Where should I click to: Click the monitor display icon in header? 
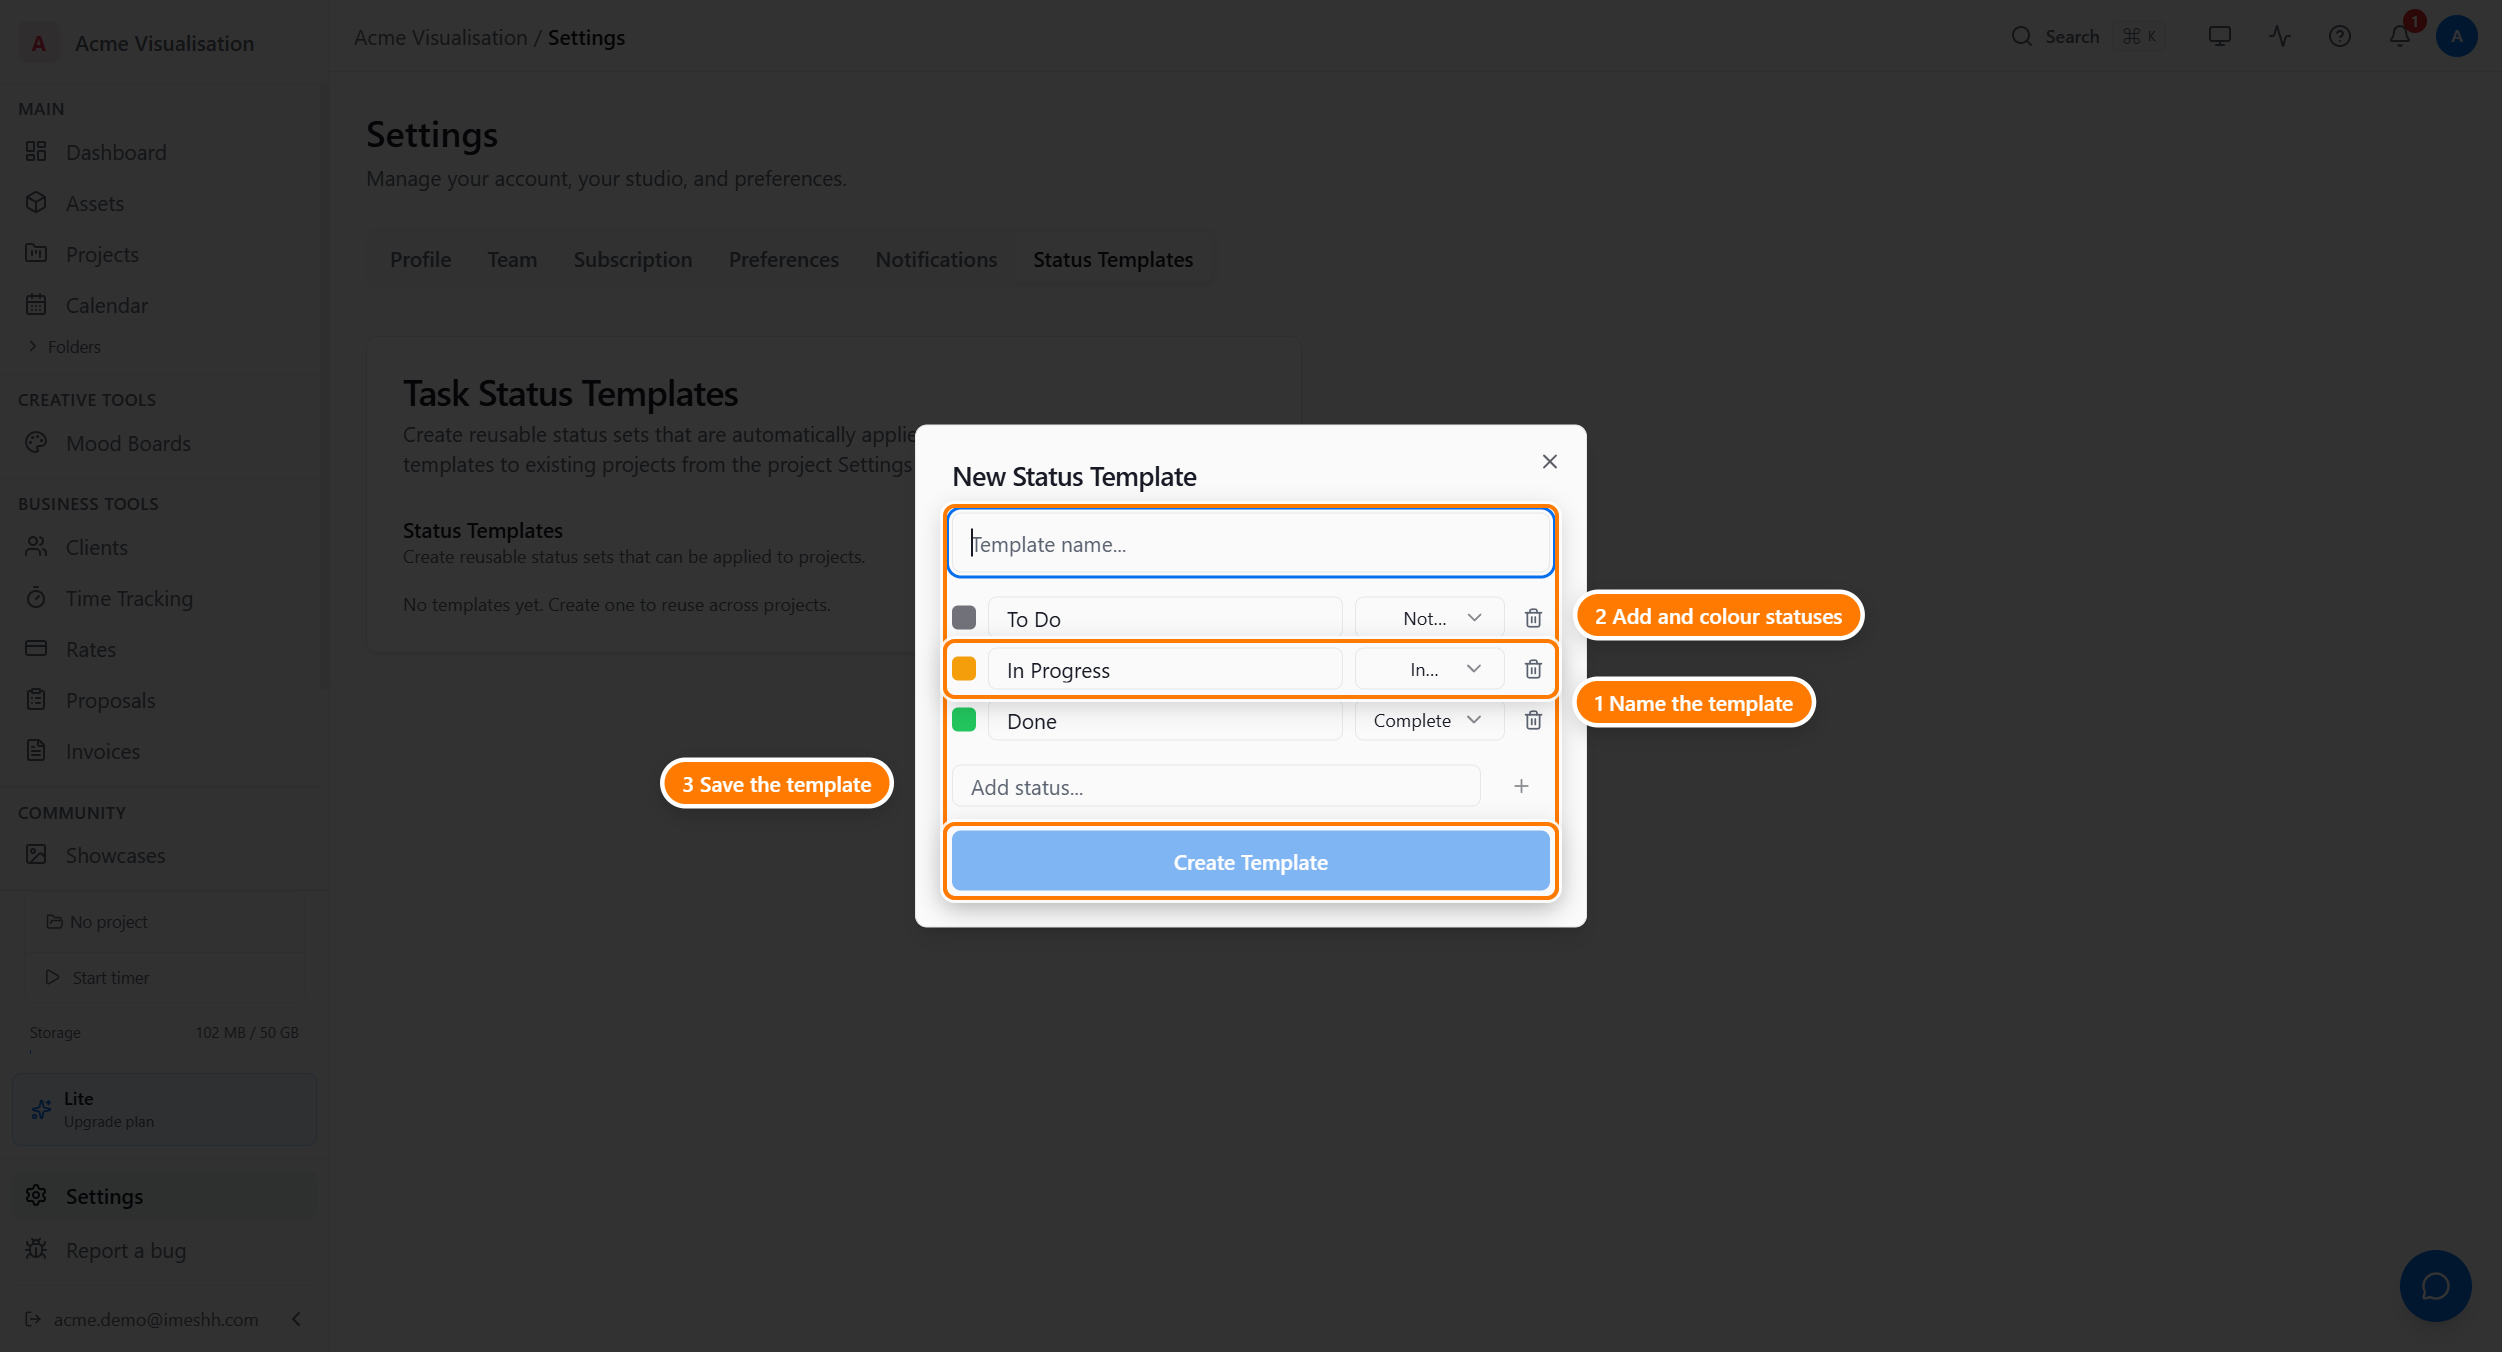tap(2220, 36)
